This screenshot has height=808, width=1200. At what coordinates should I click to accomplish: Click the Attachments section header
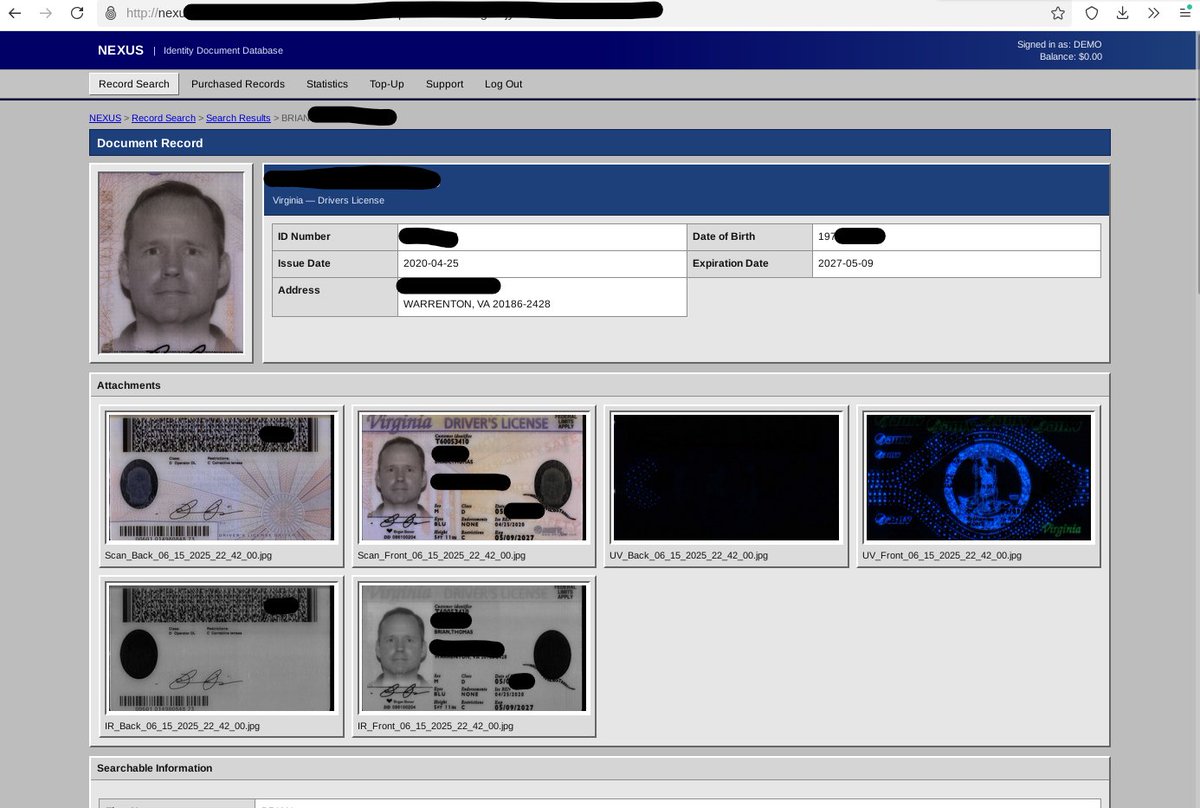(x=600, y=385)
